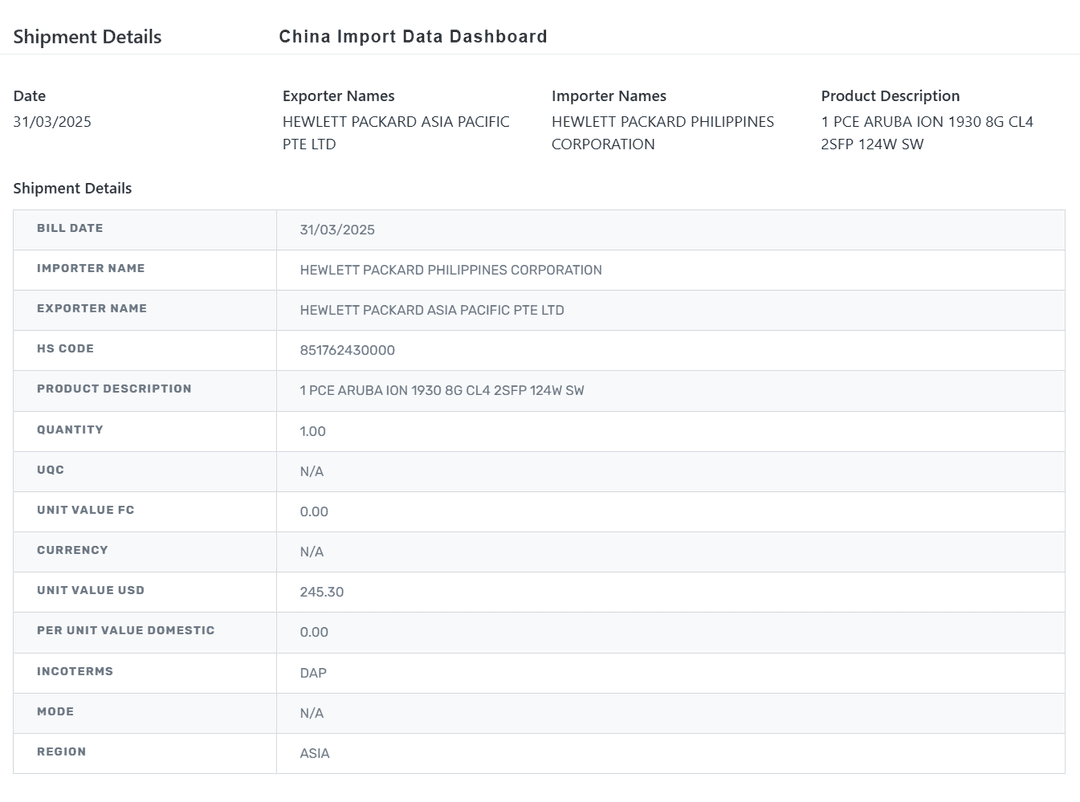The width and height of the screenshot is (1080, 802).
Task: Select the Unit Value FC amount
Action: (x=313, y=512)
